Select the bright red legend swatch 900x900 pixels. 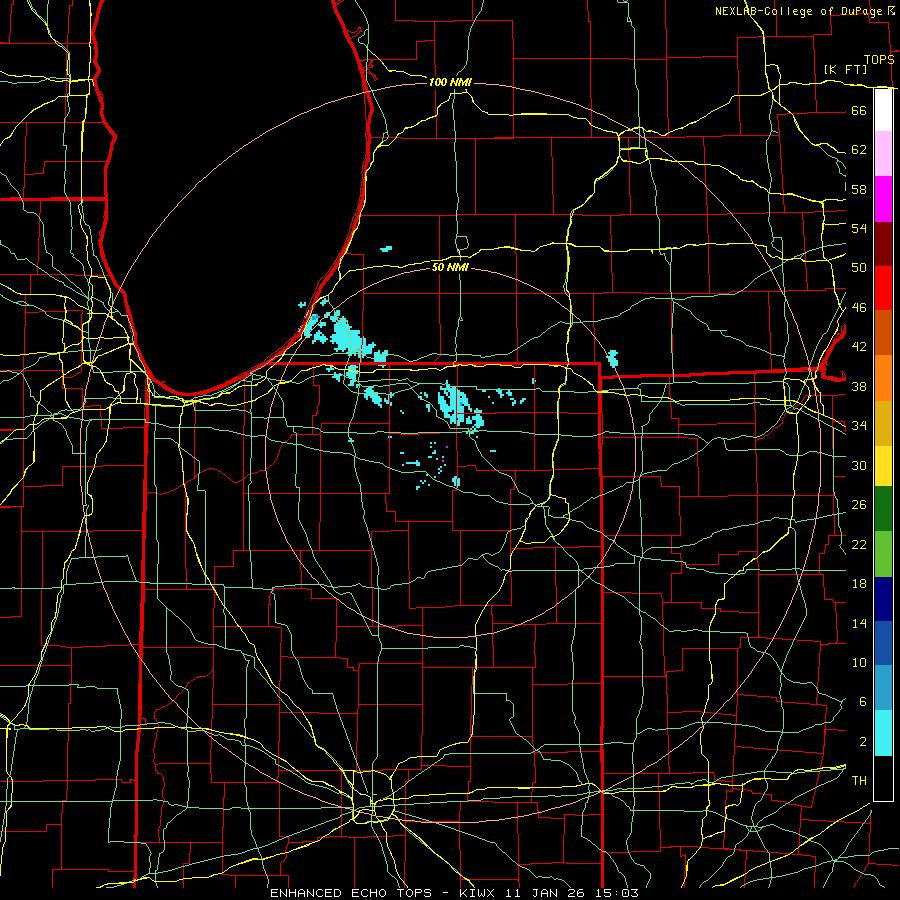(x=883, y=288)
